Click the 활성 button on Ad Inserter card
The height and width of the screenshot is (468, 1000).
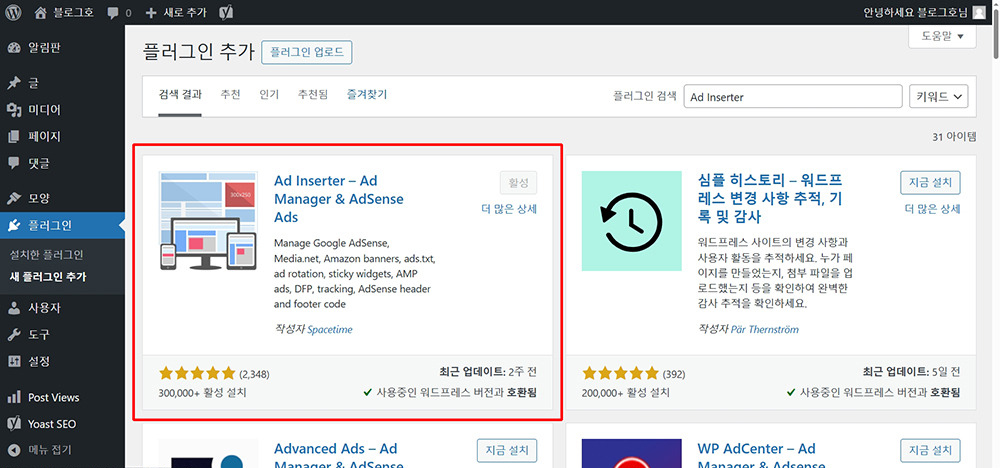click(x=518, y=183)
